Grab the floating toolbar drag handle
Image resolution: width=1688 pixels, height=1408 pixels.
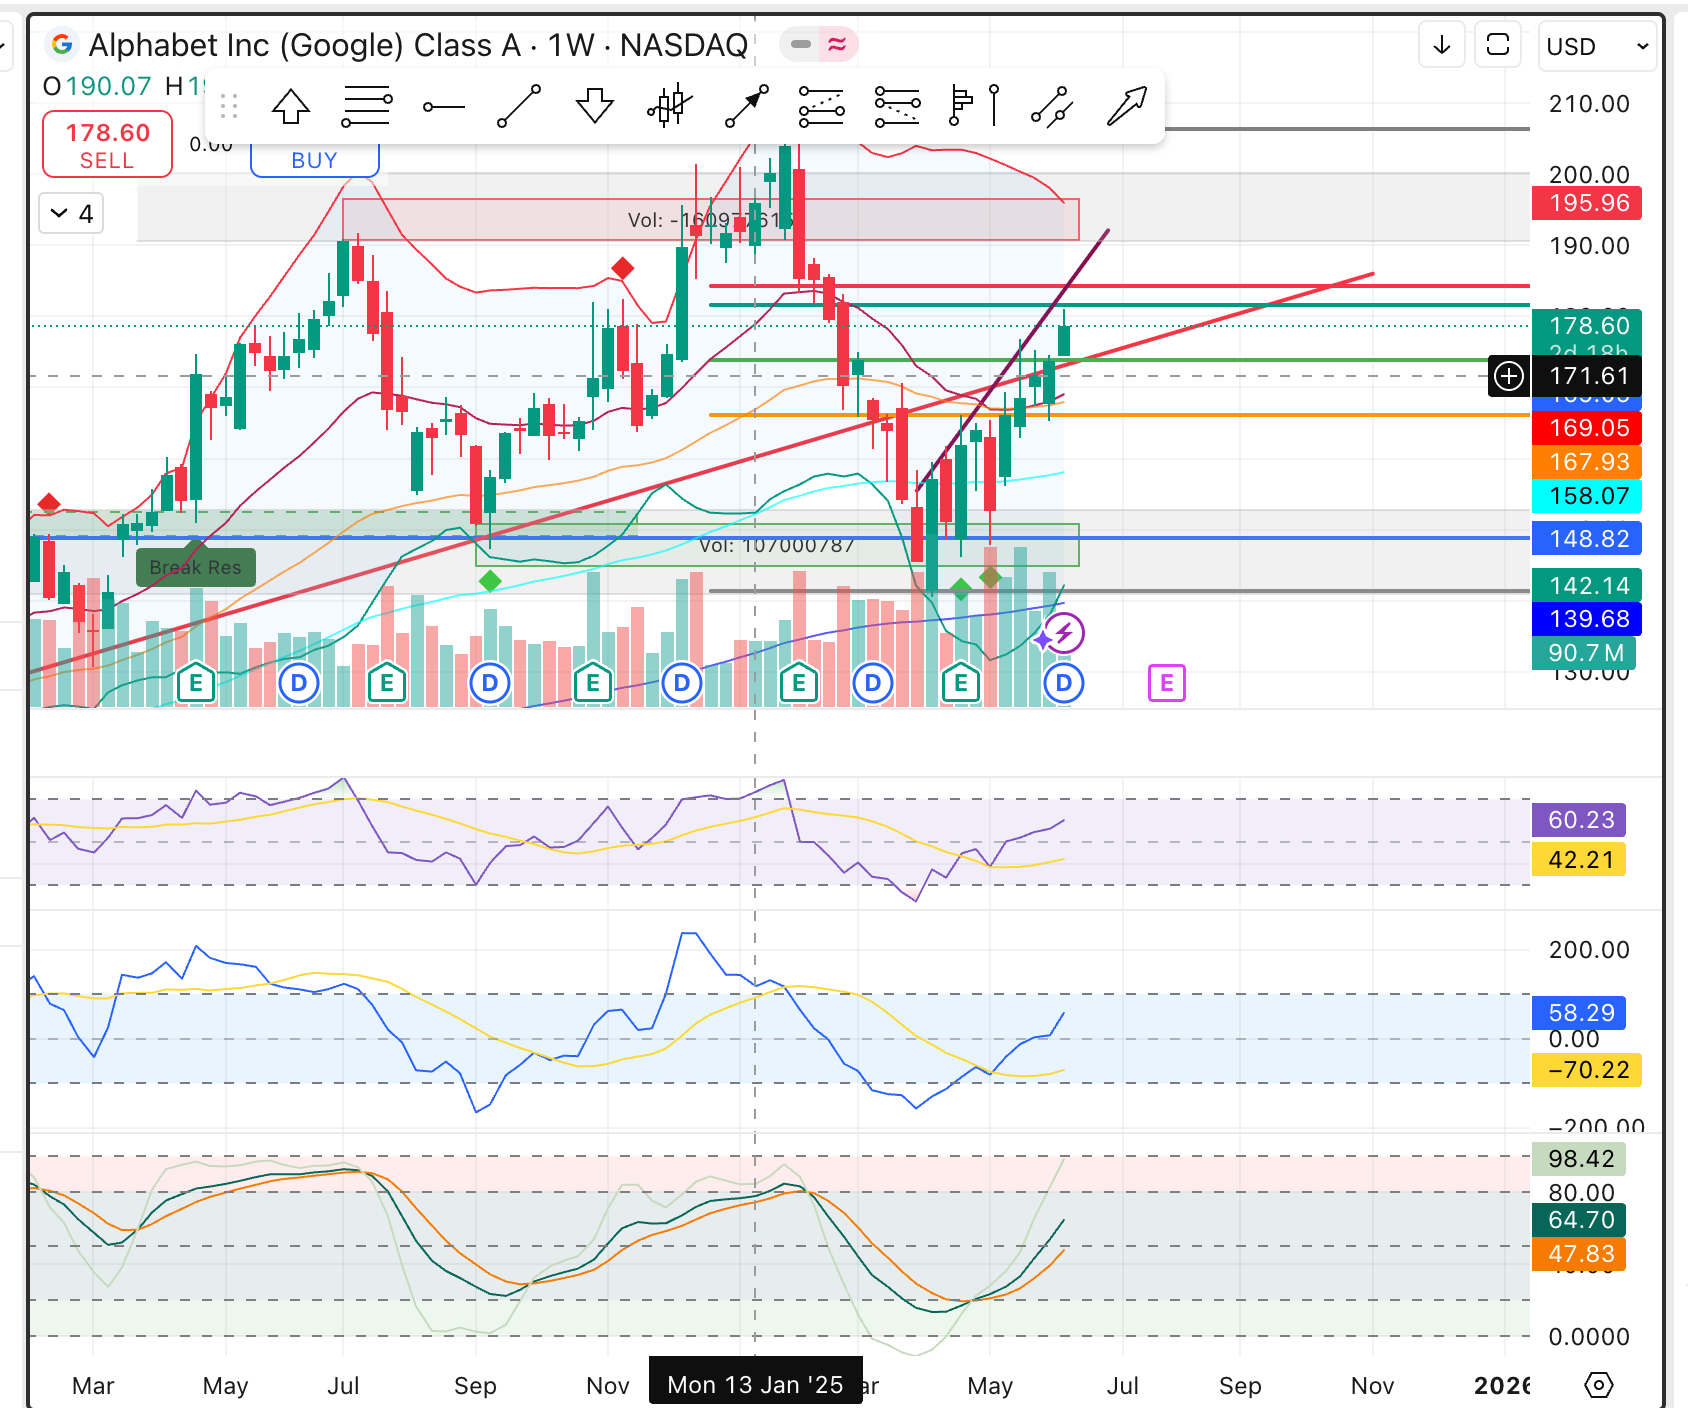coord(229,106)
